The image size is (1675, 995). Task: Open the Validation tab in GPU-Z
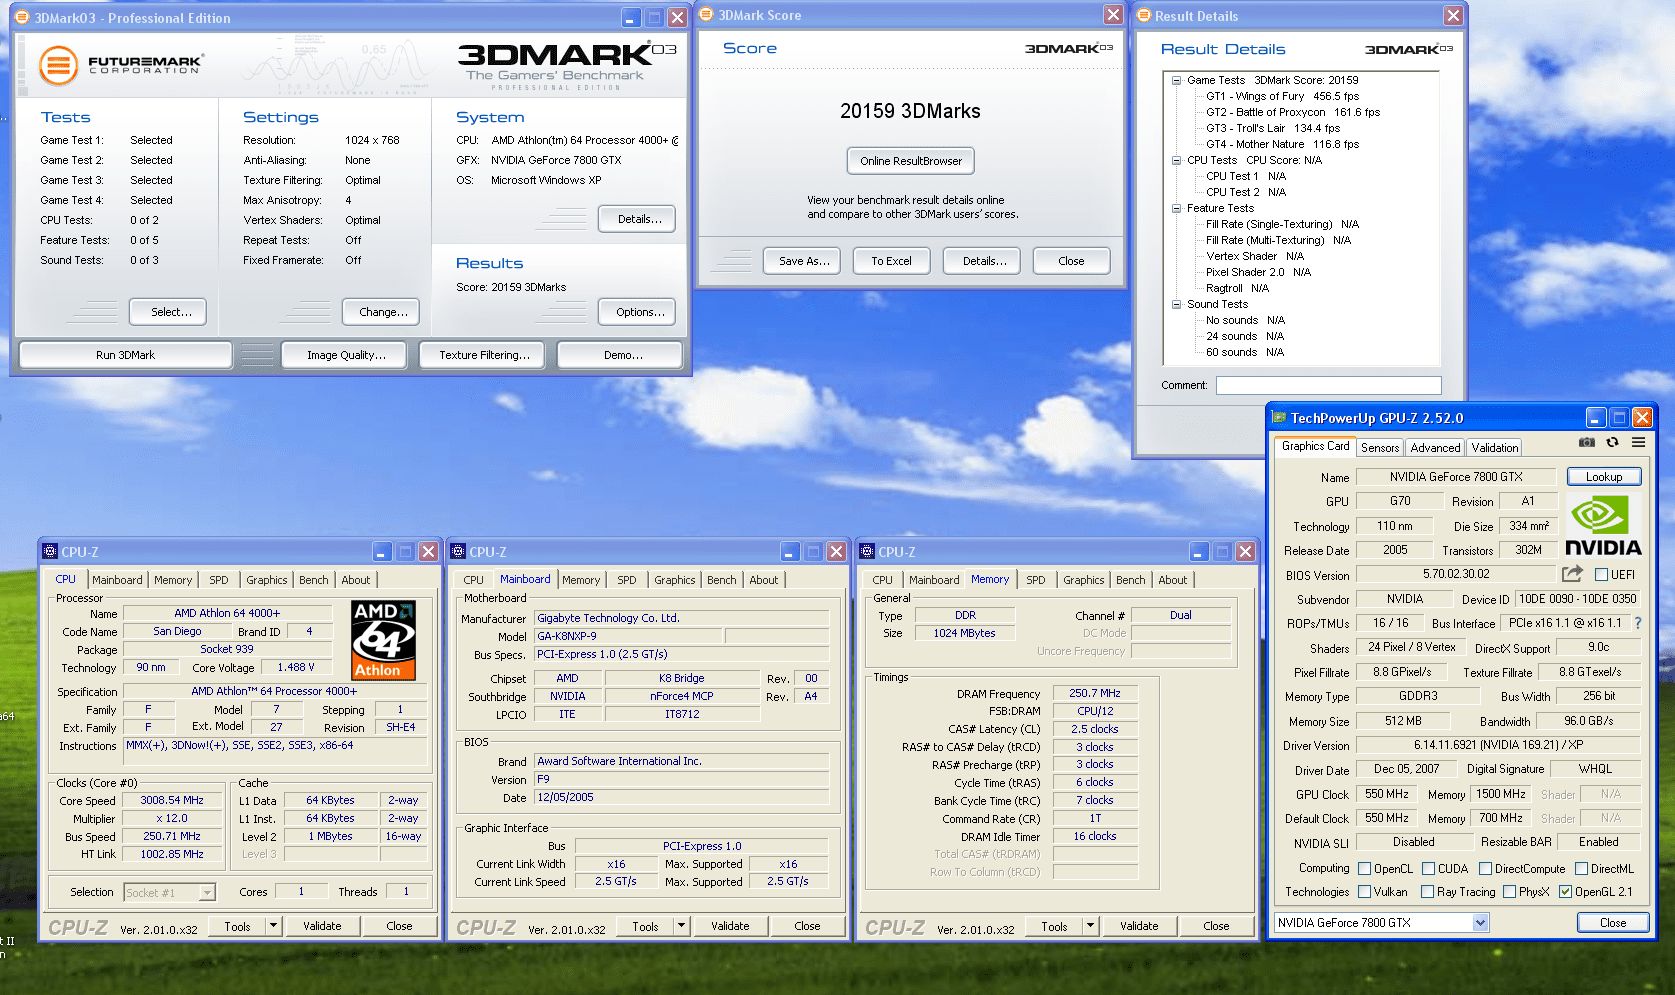coord(1494,448)
